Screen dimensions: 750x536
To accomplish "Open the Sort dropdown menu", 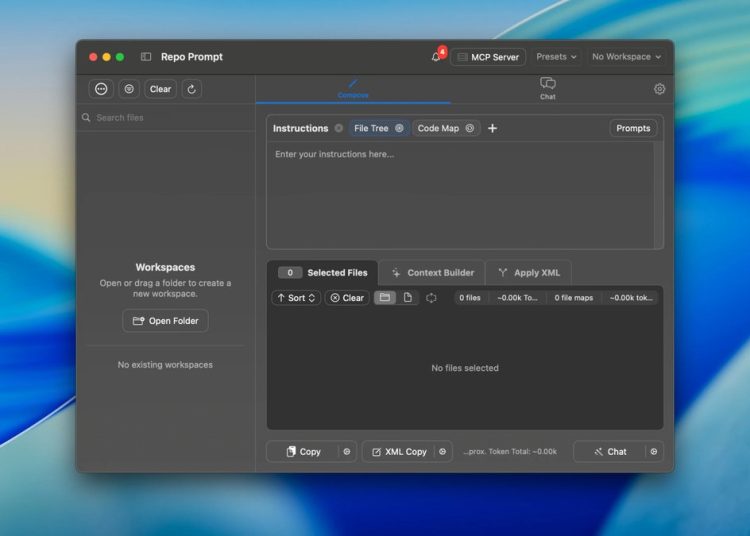I will [x=296, y=298].
